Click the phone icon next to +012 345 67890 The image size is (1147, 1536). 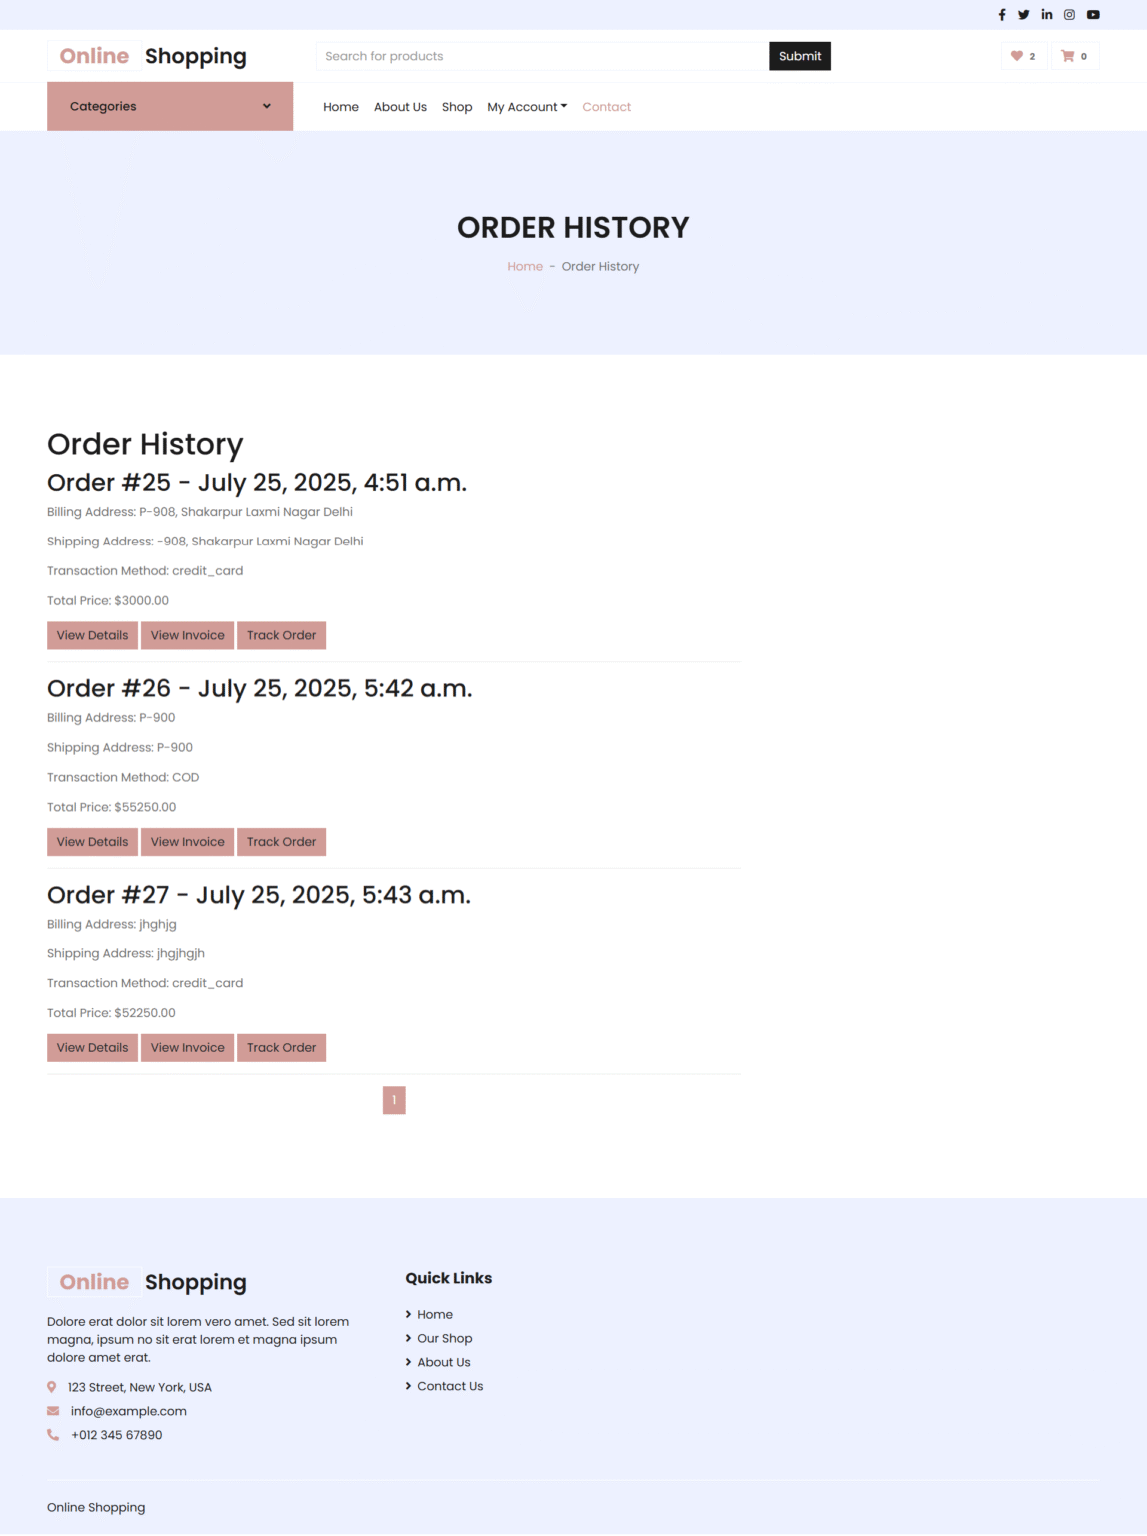point(51,1434)
